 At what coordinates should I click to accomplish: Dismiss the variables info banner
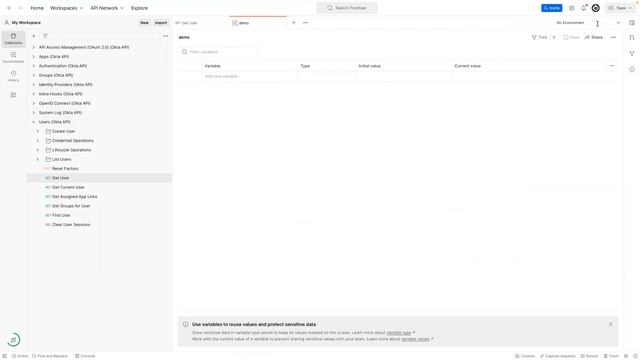coord(611,324)
